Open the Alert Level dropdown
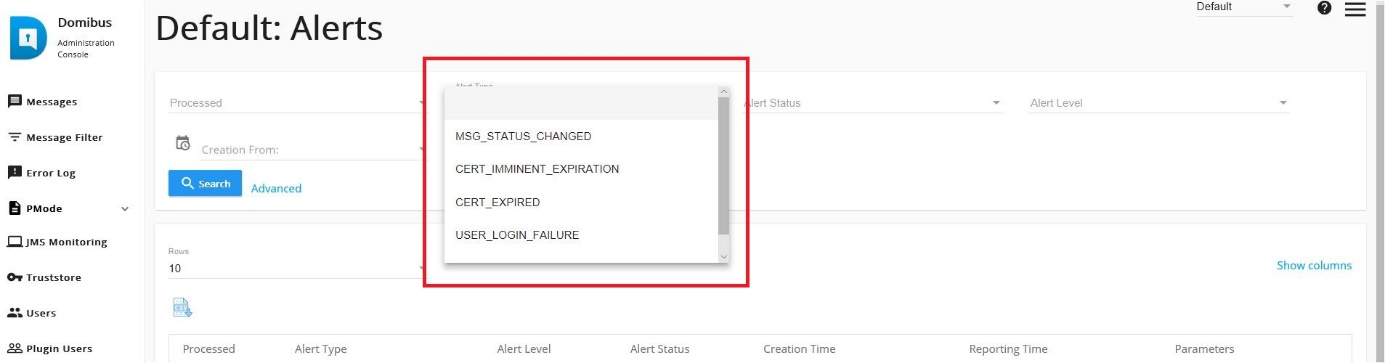This screenshot has width=1385, height=363. (1159, 103)
